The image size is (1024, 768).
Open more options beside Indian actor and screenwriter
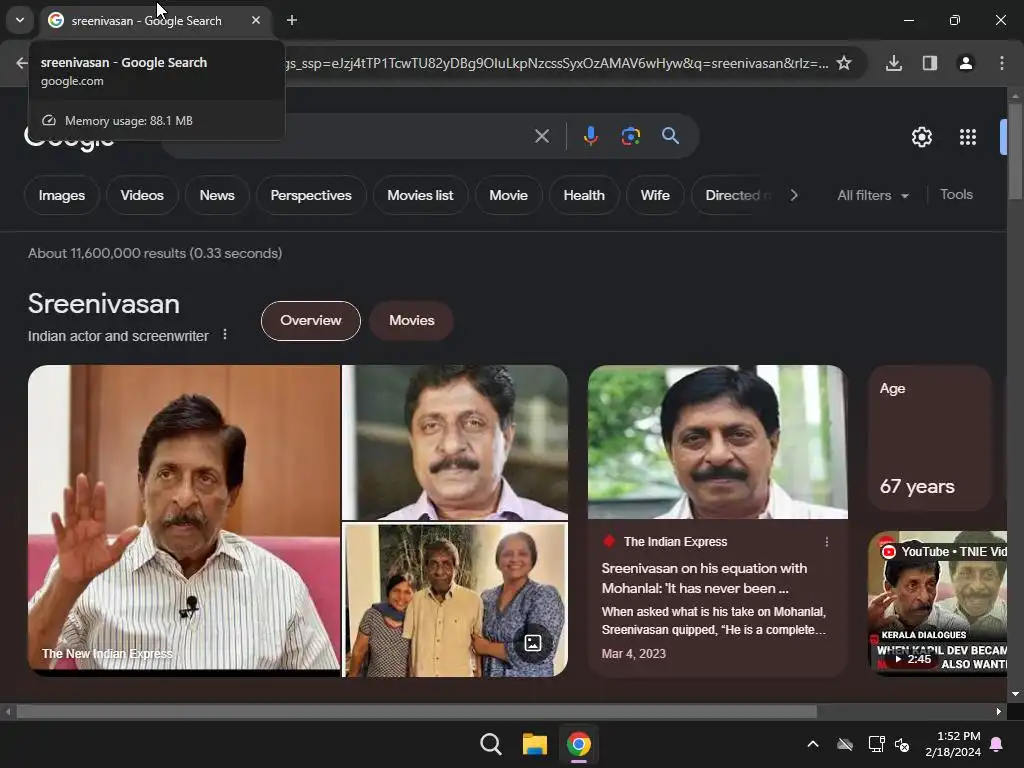point(225,334)
